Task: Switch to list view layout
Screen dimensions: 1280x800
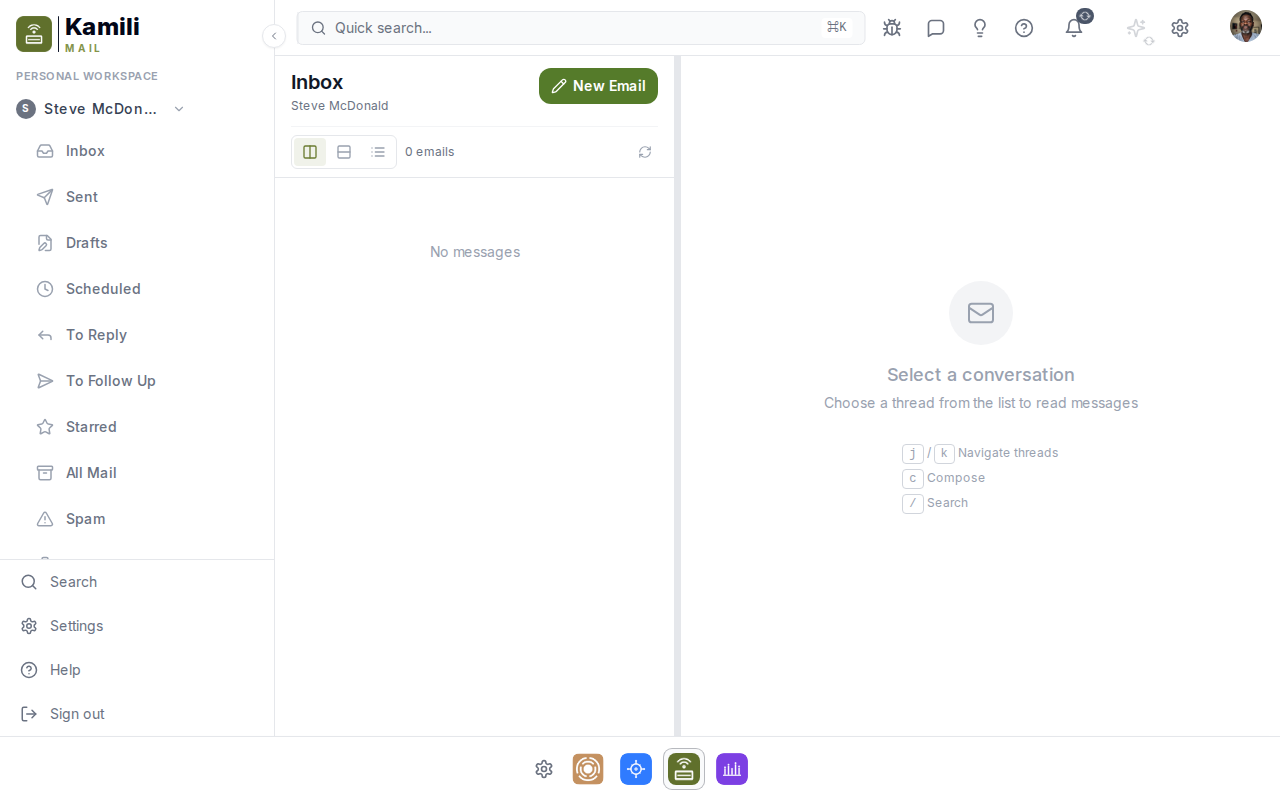Action: (x=378, y=152)
